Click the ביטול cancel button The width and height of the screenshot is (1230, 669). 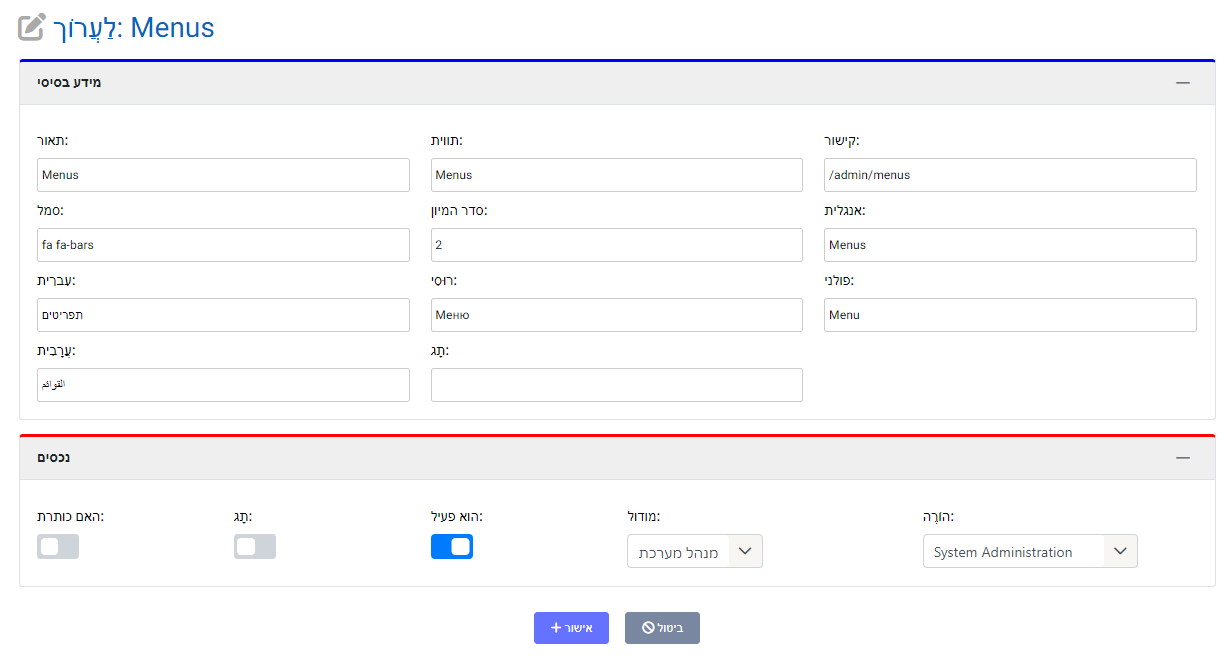(x=662, y=628)
